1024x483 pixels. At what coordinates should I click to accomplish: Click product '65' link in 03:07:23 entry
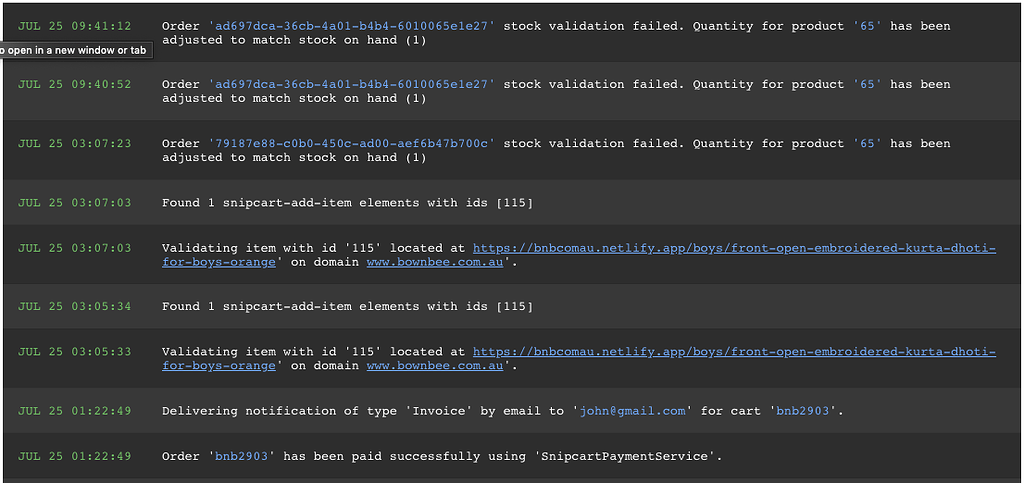(867, 144)
